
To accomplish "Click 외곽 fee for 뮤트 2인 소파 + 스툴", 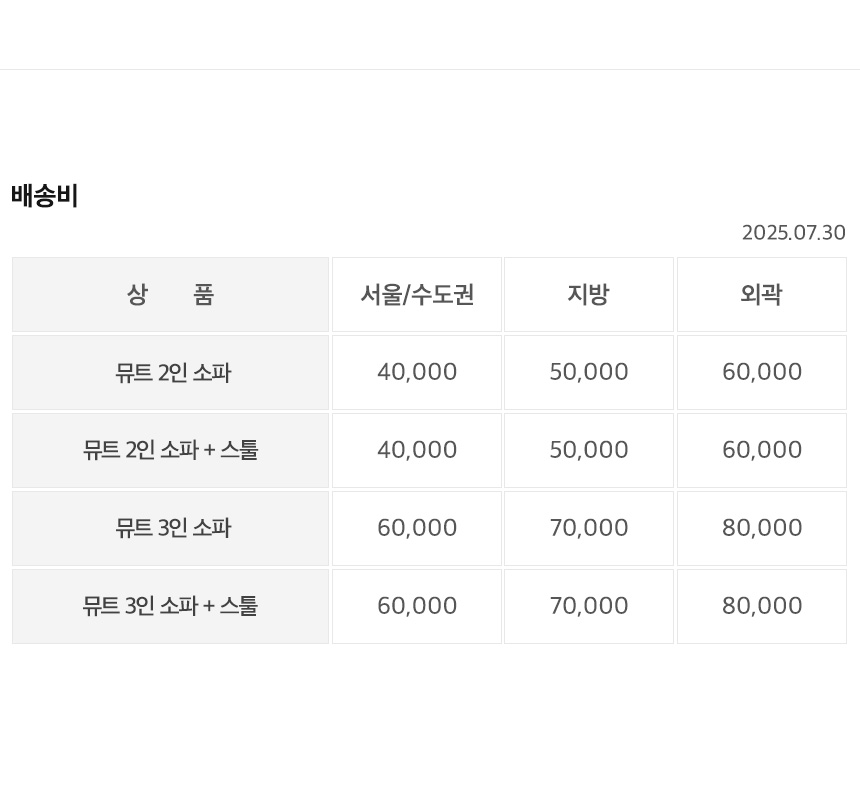I will click(x=762, y=451).
